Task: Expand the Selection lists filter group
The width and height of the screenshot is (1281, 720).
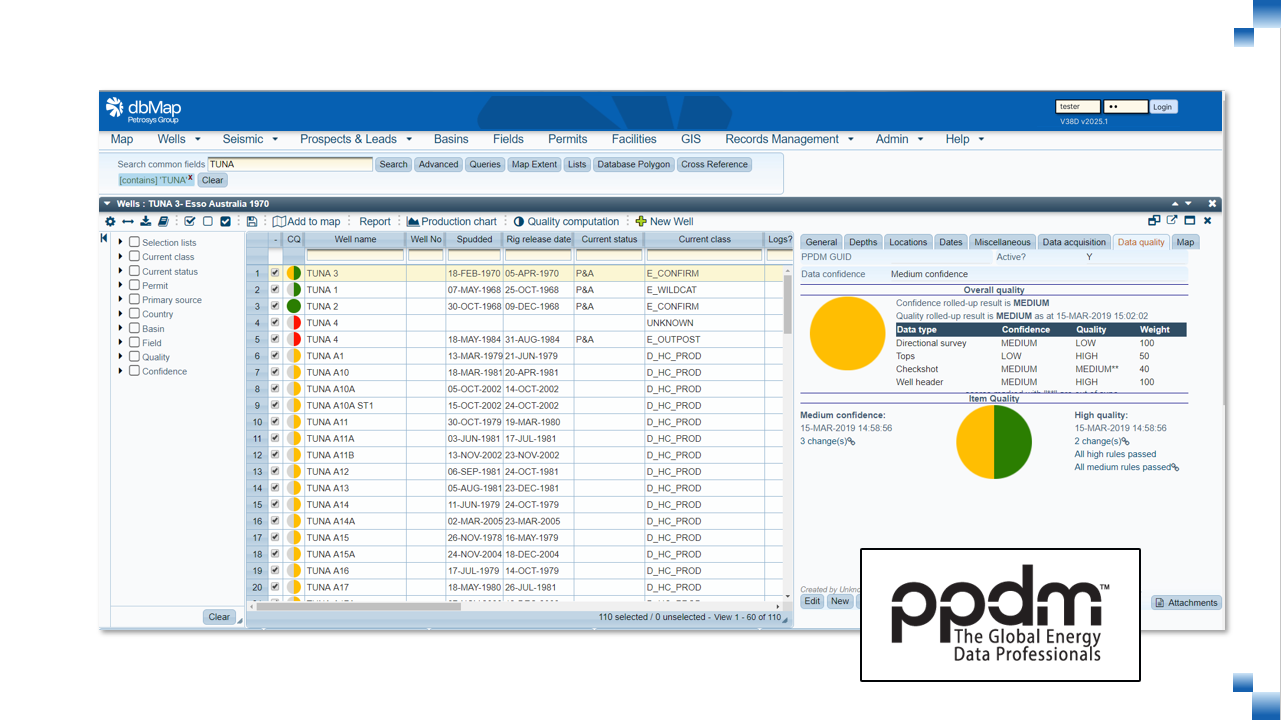Action: 120,242
